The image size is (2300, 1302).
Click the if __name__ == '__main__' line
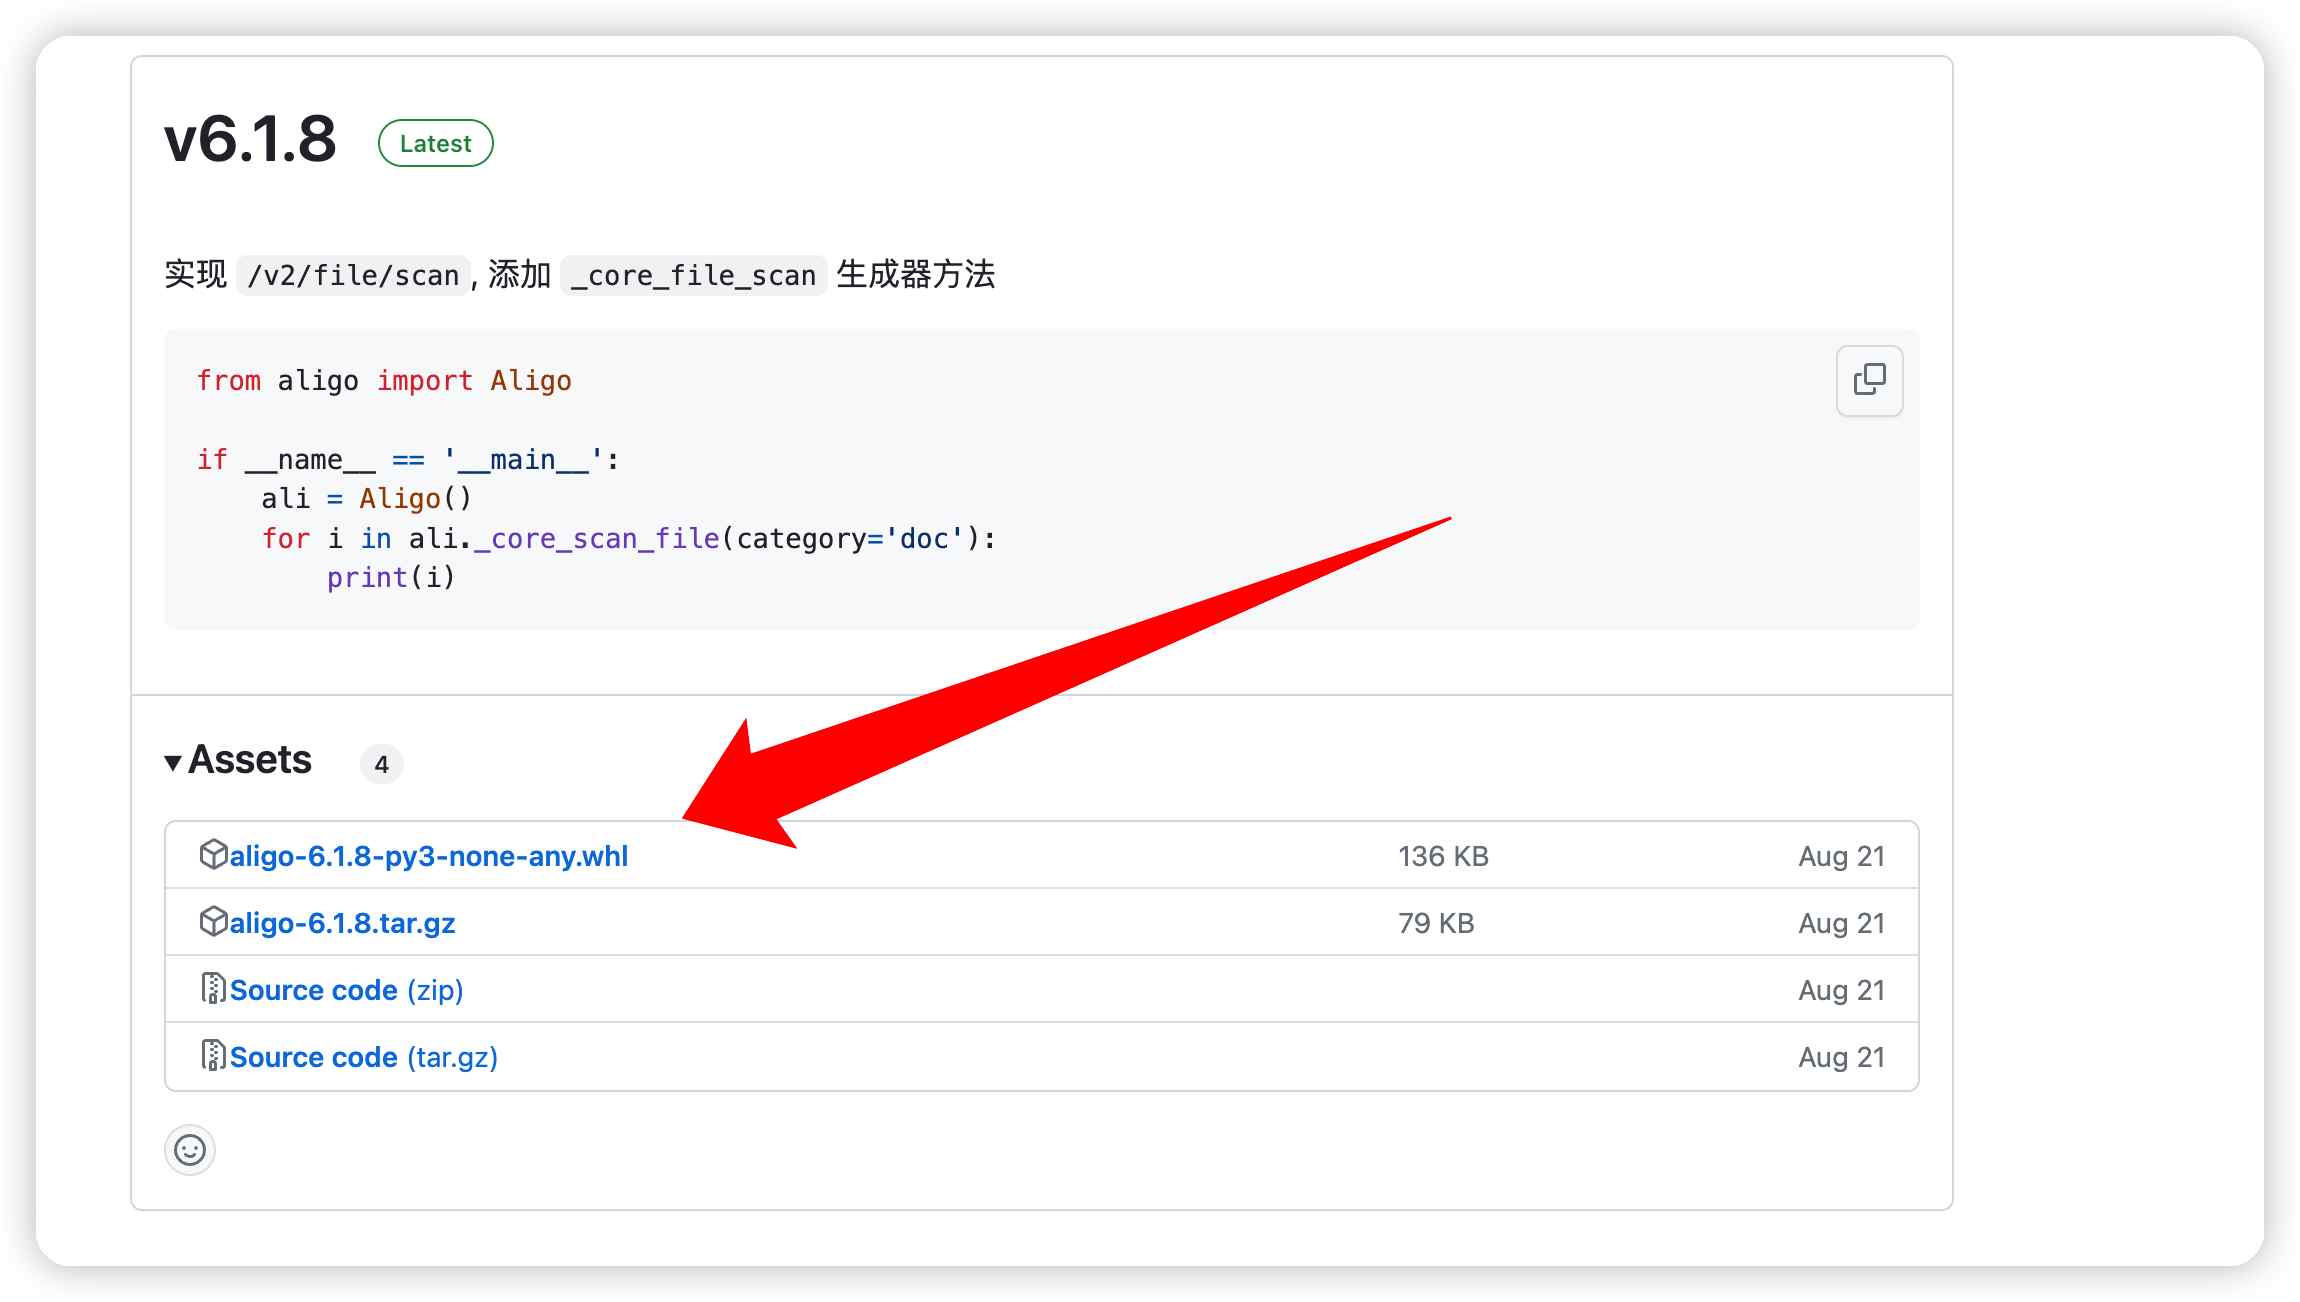tap(408, 460)
